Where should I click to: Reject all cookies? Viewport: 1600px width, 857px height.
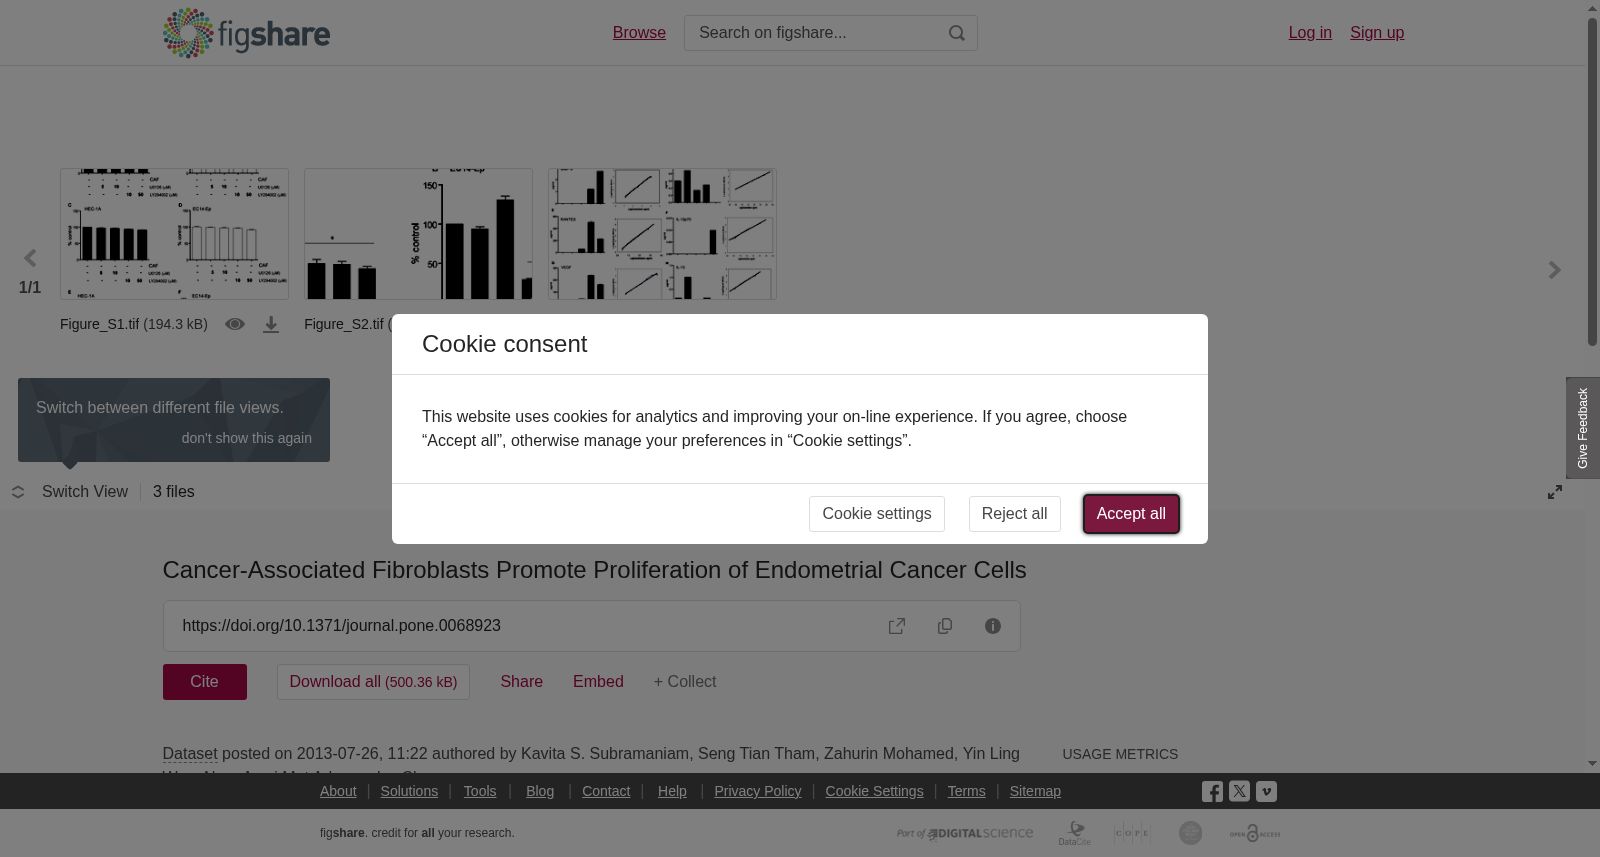[1014, 514]
